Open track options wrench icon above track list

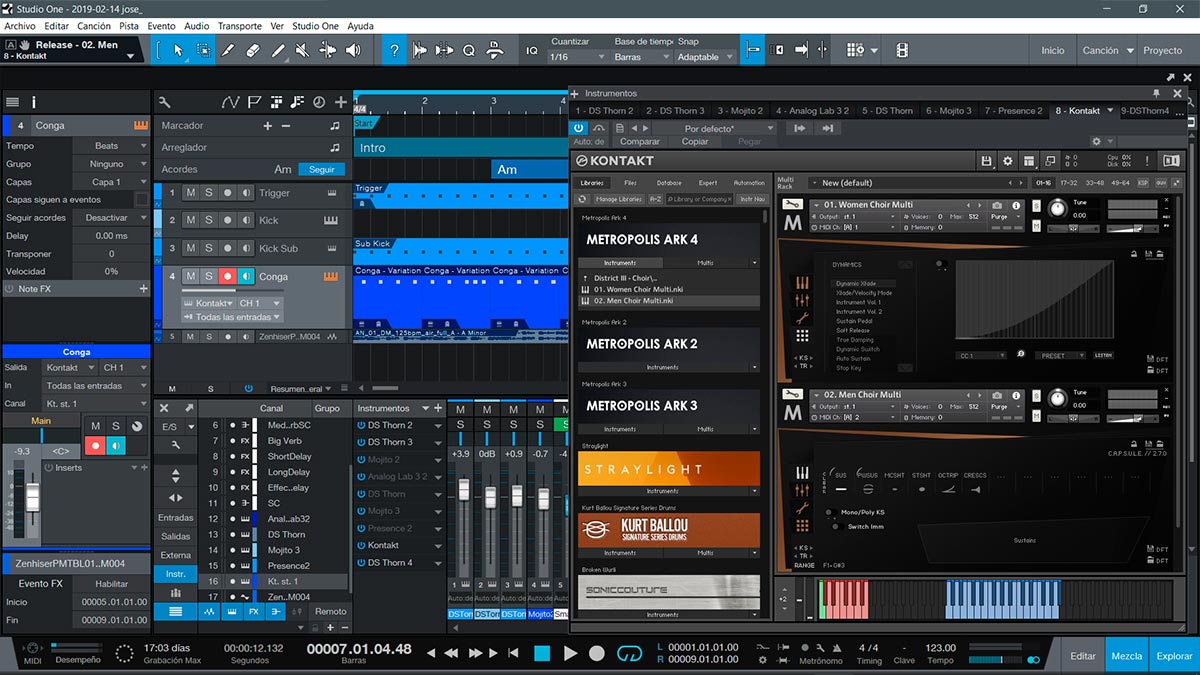coord(165,102)
